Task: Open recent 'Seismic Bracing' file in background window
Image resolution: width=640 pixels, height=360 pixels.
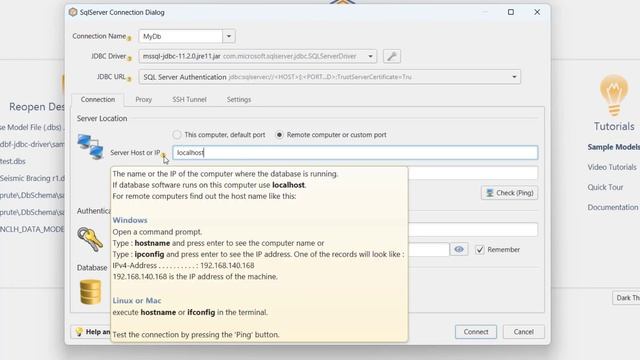Action: tap(32, 178)
